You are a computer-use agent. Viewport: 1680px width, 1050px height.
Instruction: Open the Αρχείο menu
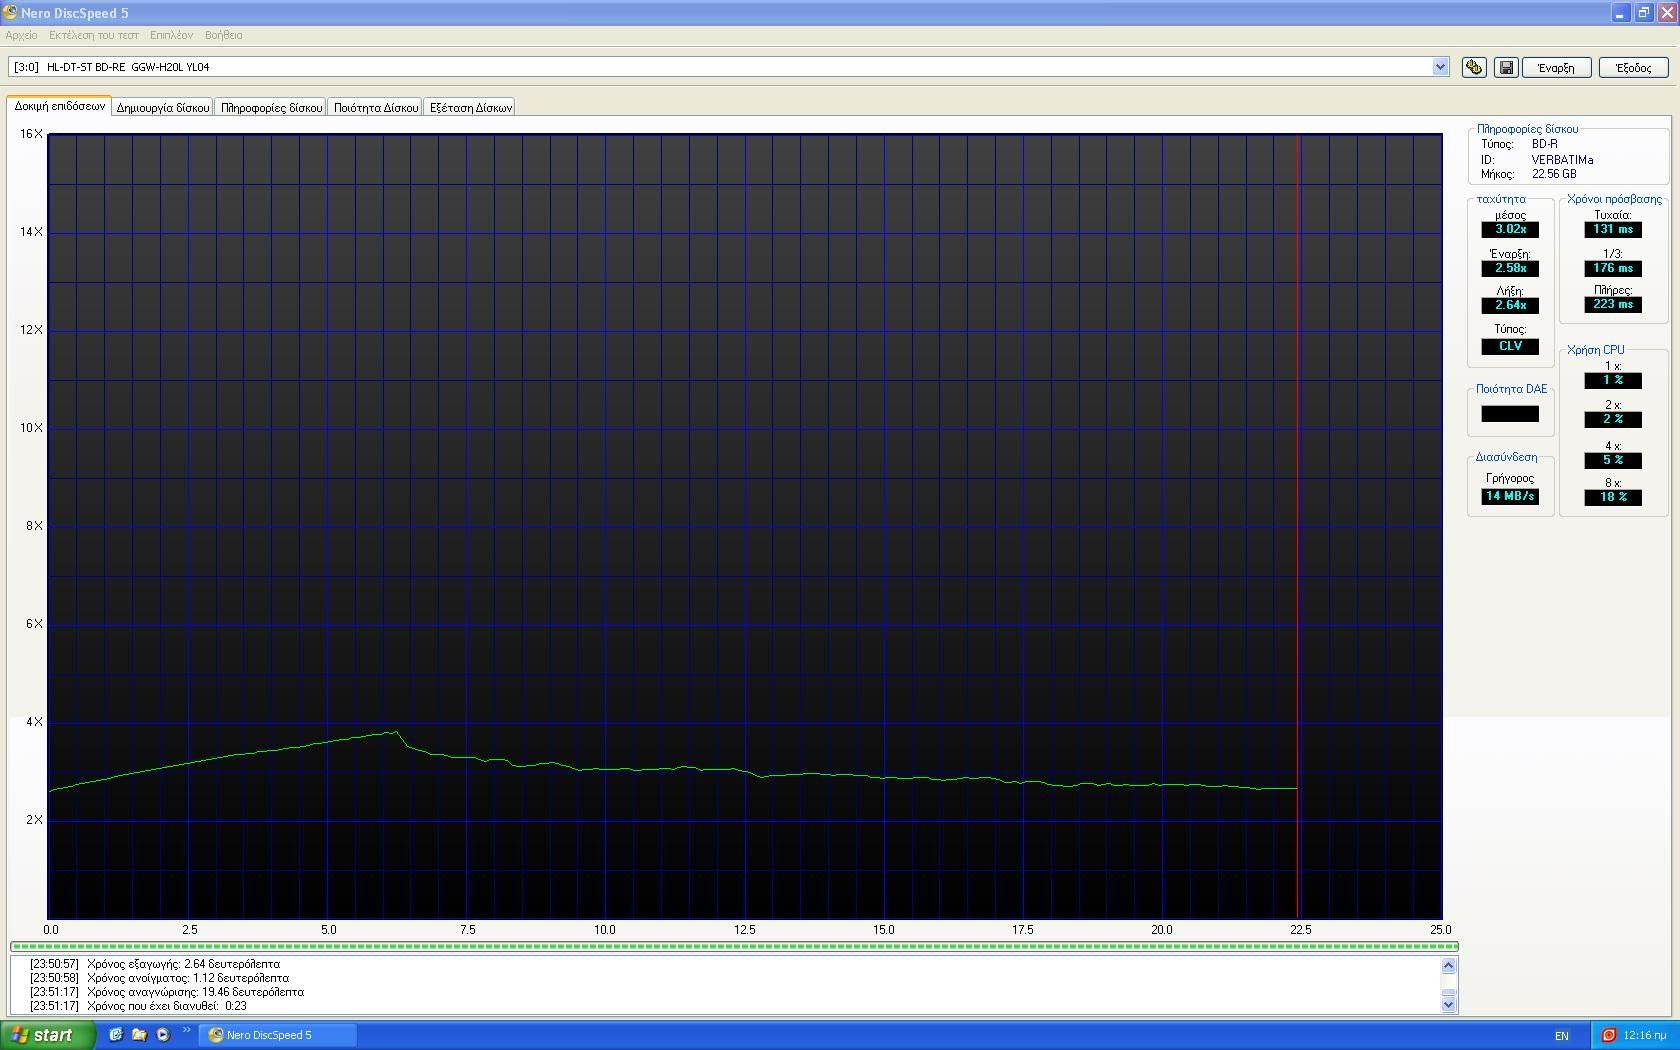pos(21,35)
